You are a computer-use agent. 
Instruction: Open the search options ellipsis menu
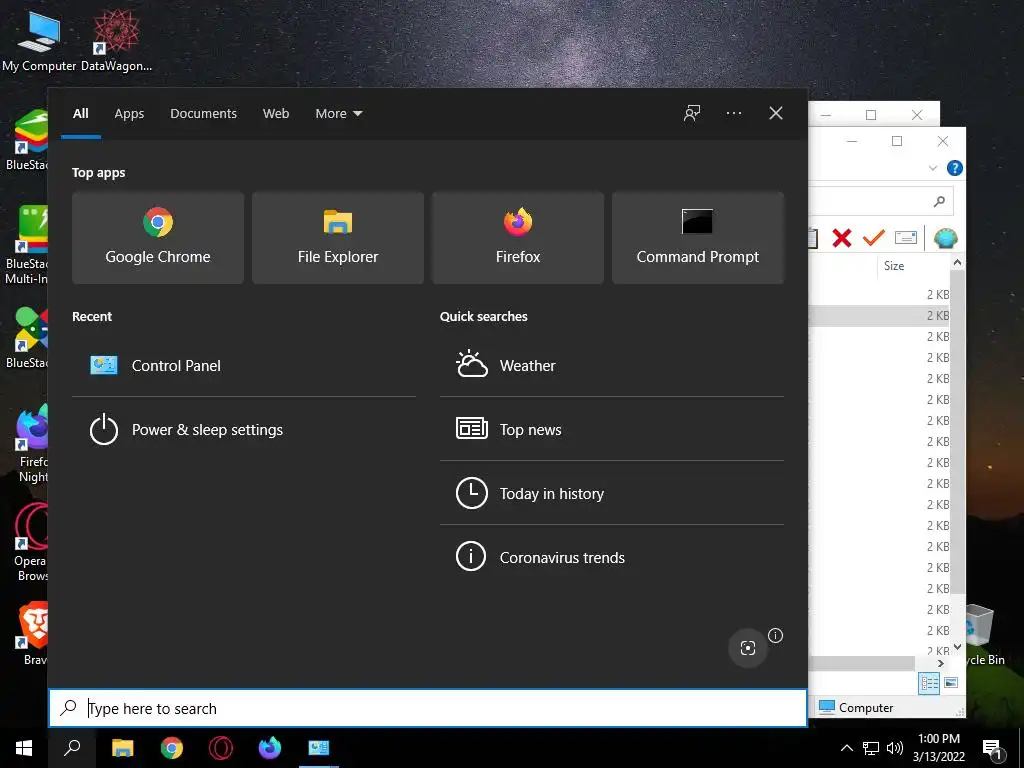733,113
